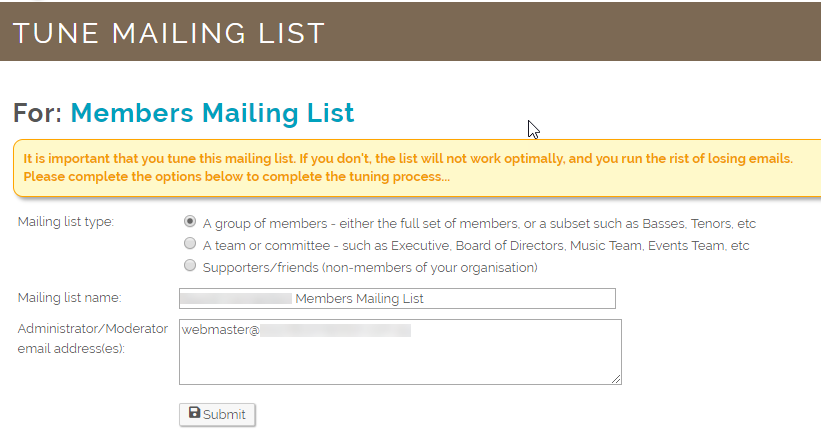Screen dimensions: 821x445
Task: Click the floppy disk save icon on Submit
Action: click(x=194, y=413)
